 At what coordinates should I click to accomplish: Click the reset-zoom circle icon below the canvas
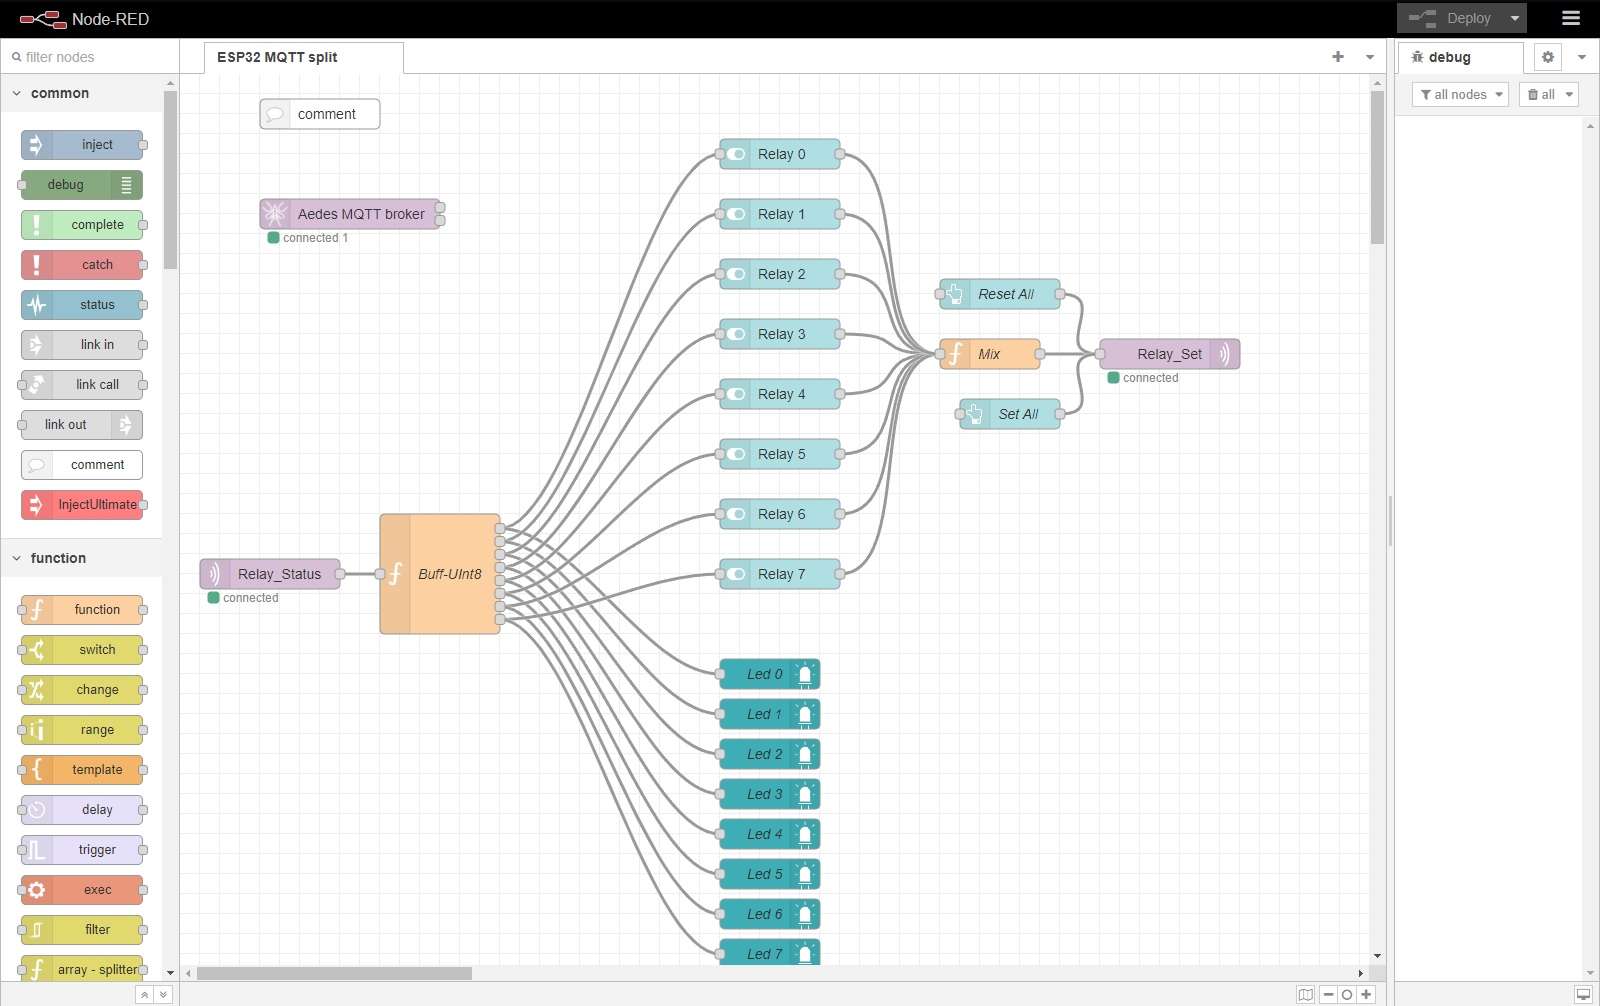point(1347,995)
